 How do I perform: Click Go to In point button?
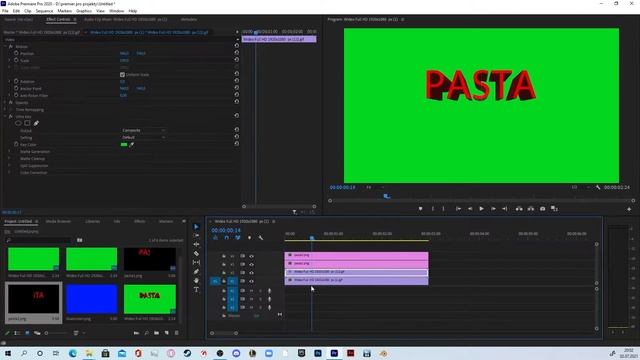tap(458, 209)
